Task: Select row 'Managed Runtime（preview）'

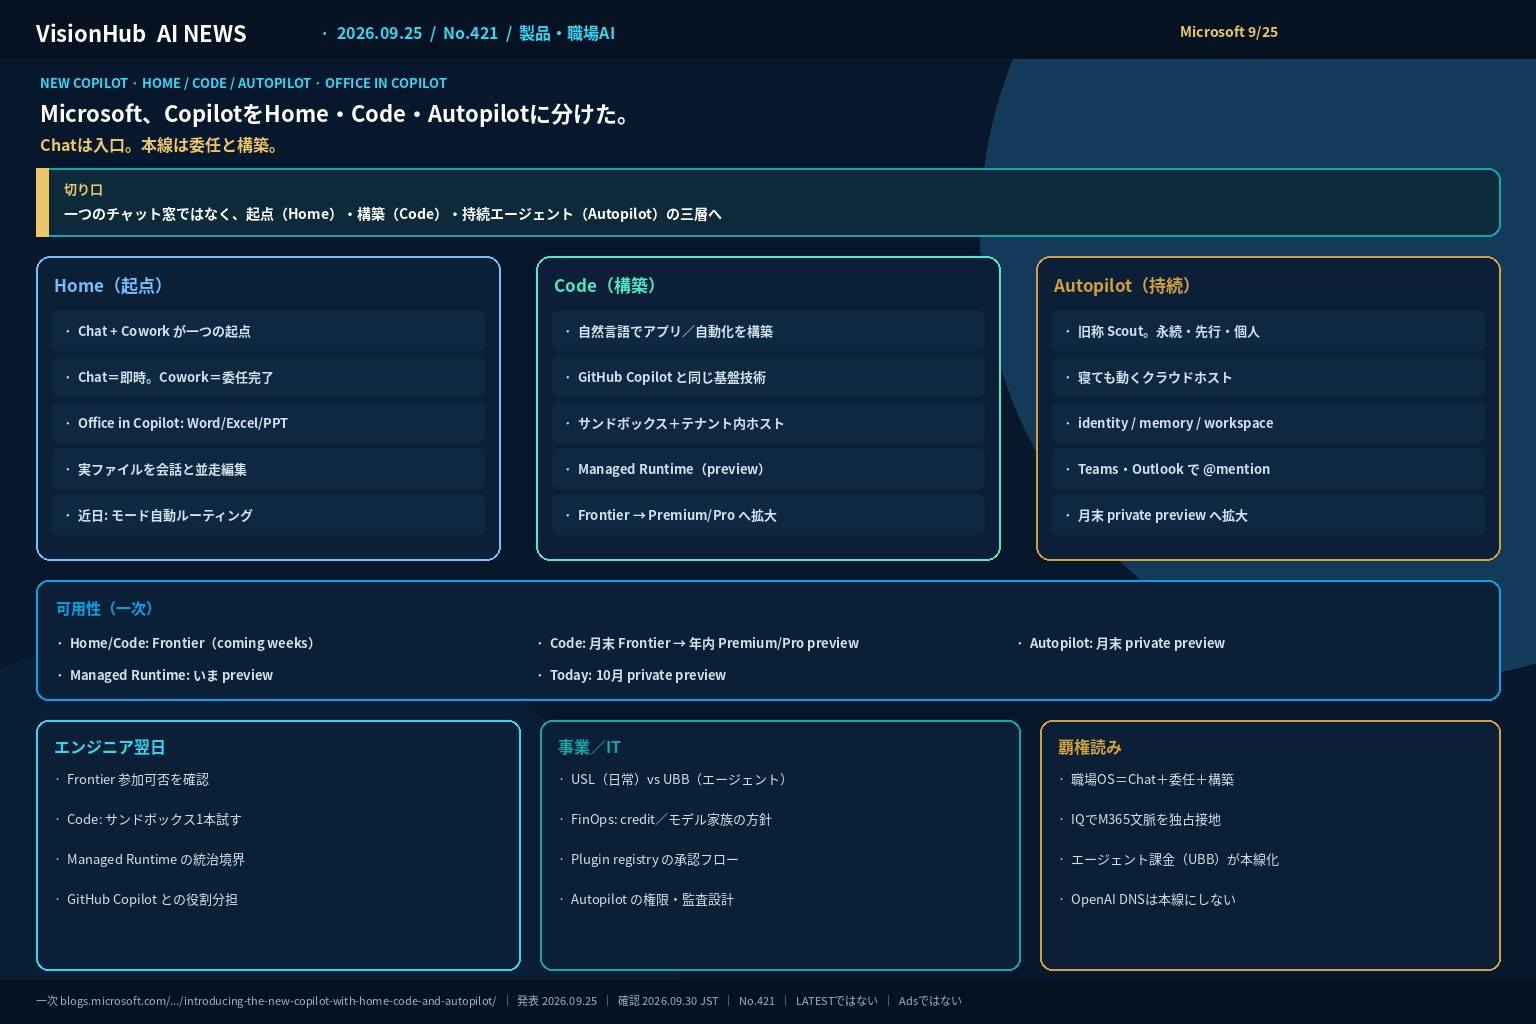Action: 768,469
